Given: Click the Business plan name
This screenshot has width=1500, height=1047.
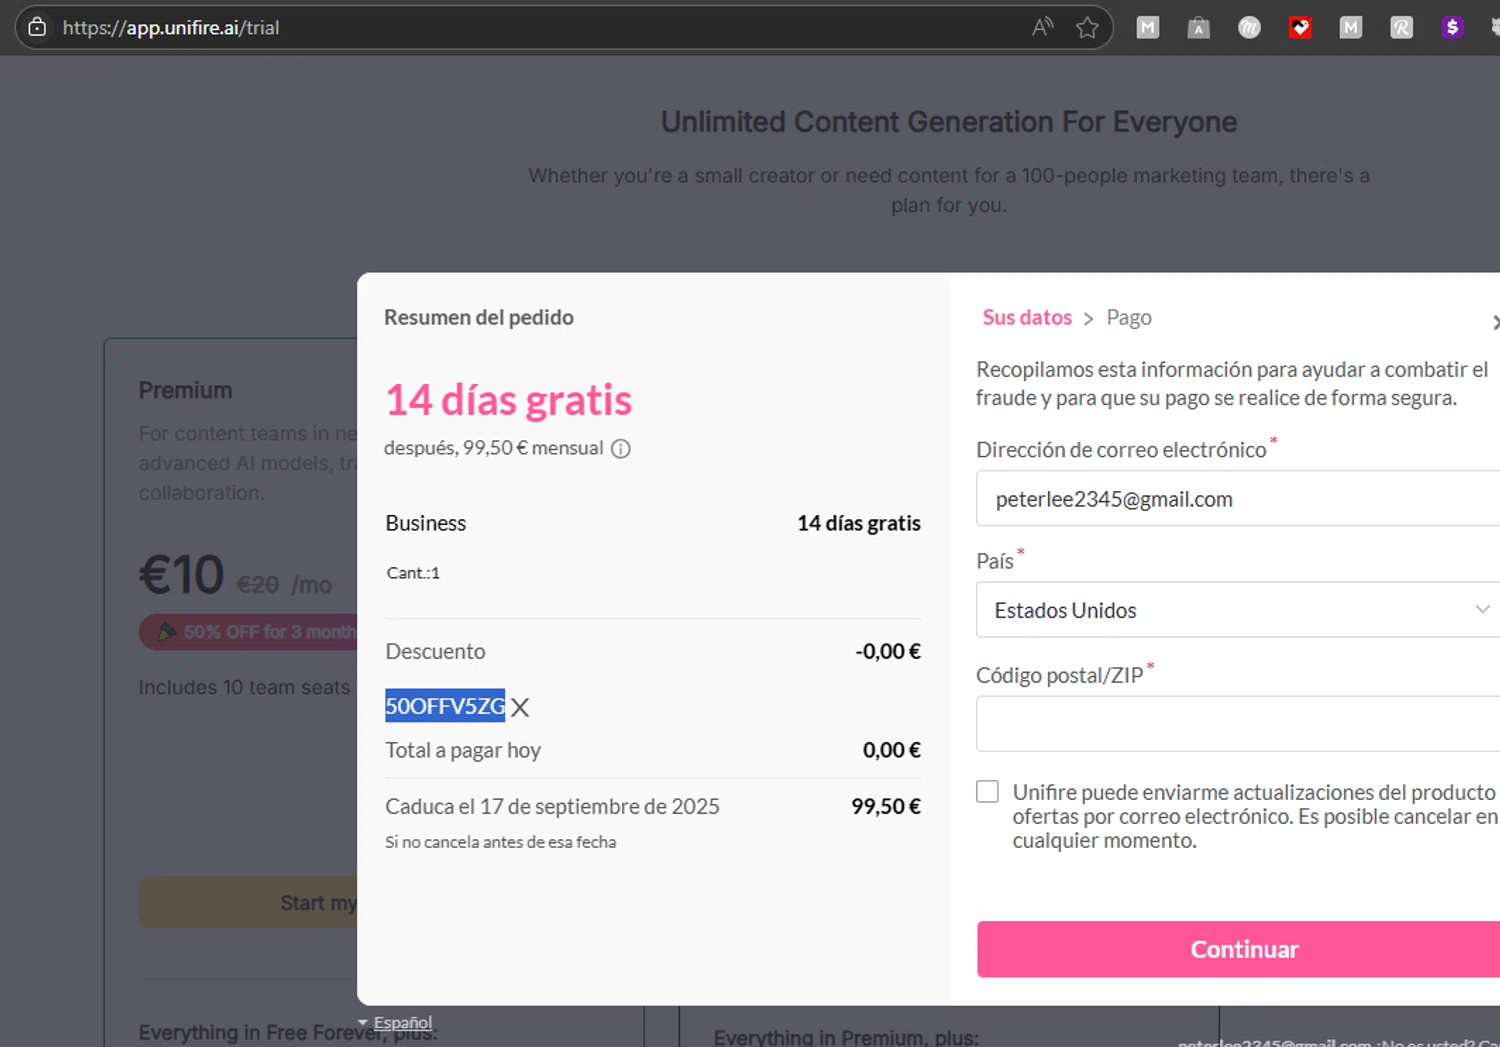Looking at the screenshot, I should click(426, 523).
